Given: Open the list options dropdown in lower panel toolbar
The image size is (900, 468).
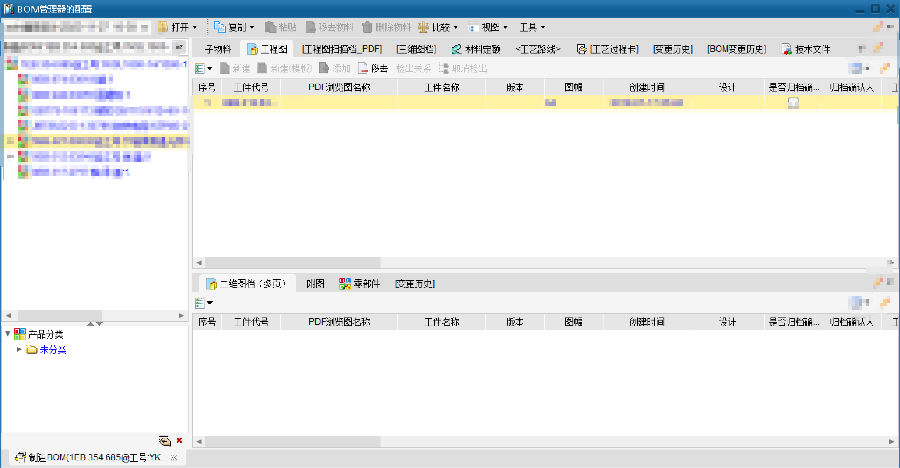Looking at the screenshot, I should [203, 303].
